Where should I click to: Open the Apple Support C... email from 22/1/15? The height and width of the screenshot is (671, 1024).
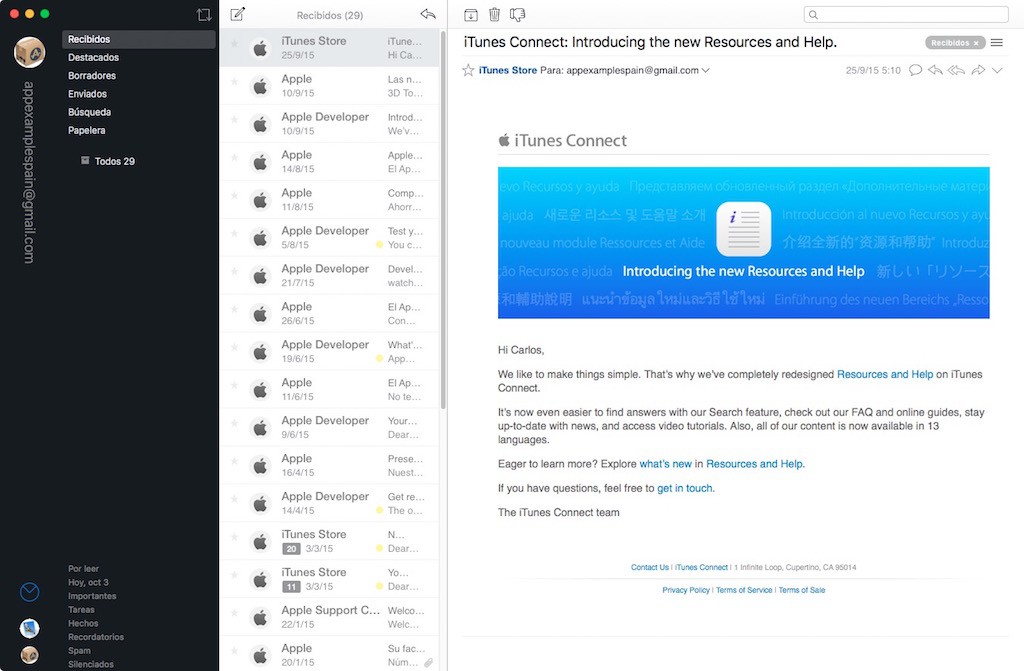coord(329,617)
